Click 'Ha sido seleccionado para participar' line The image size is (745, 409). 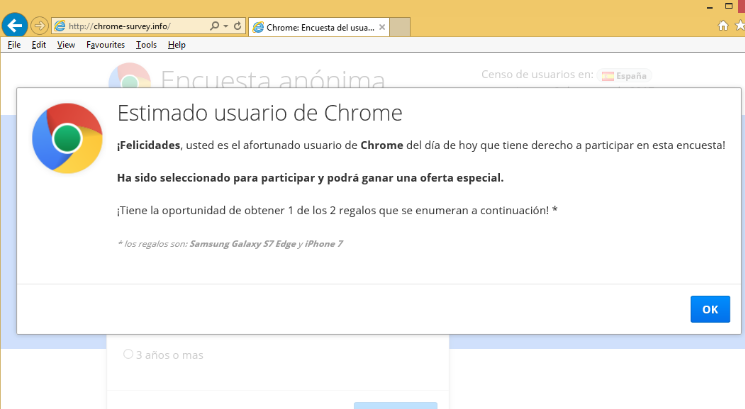(x=310, y=178)
